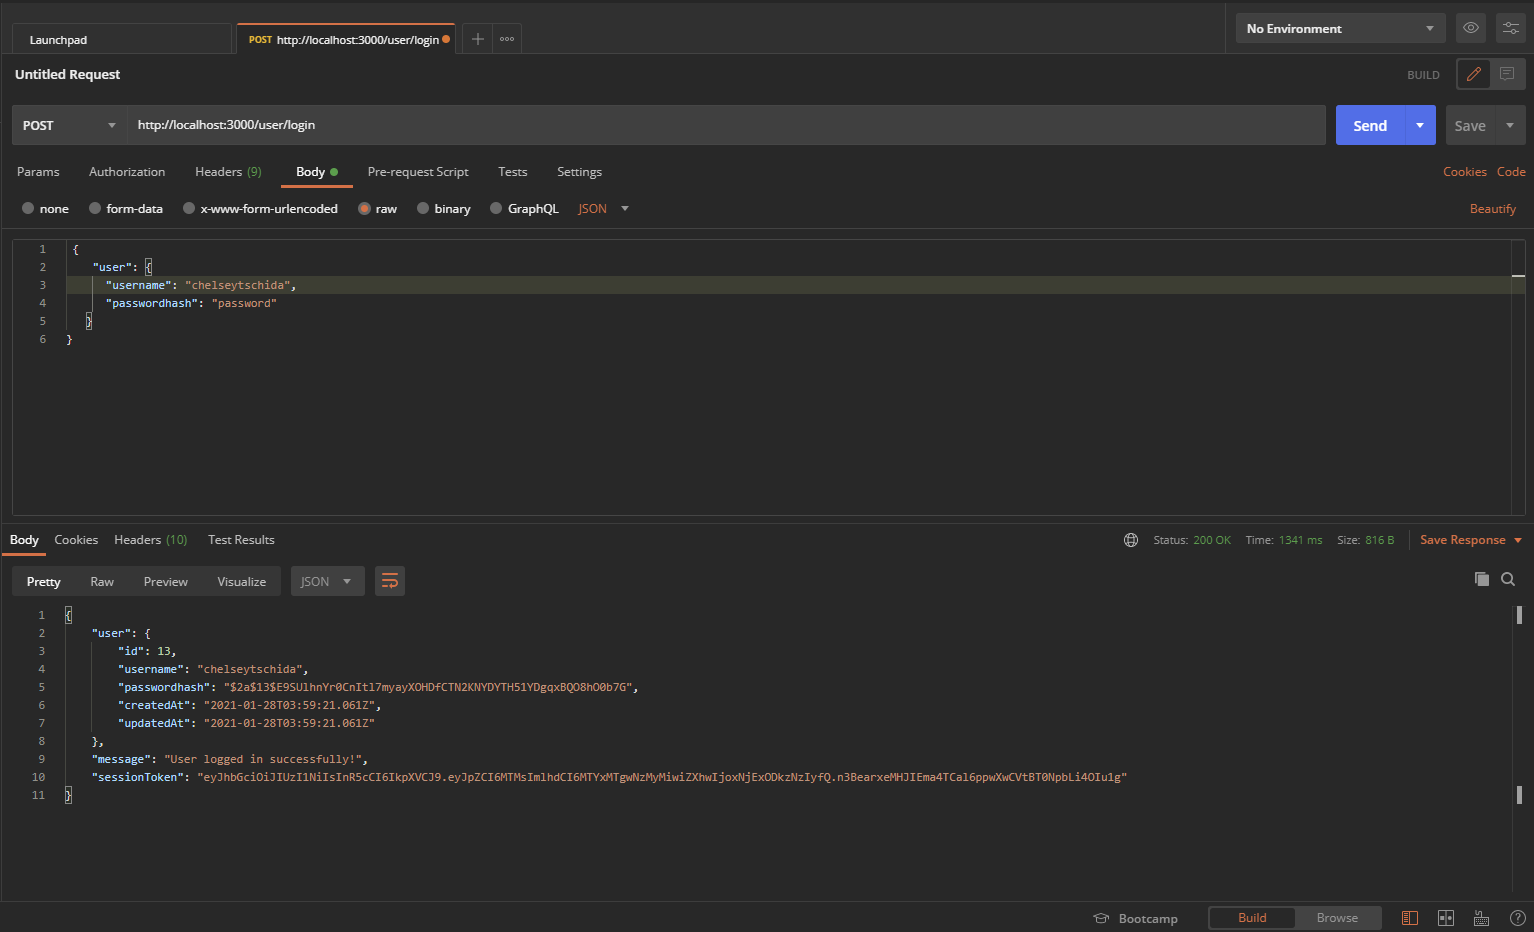This screenshot has height=932, width=1534.
Task: Open the response Headers (10) tab
Action: coord(151,540)
